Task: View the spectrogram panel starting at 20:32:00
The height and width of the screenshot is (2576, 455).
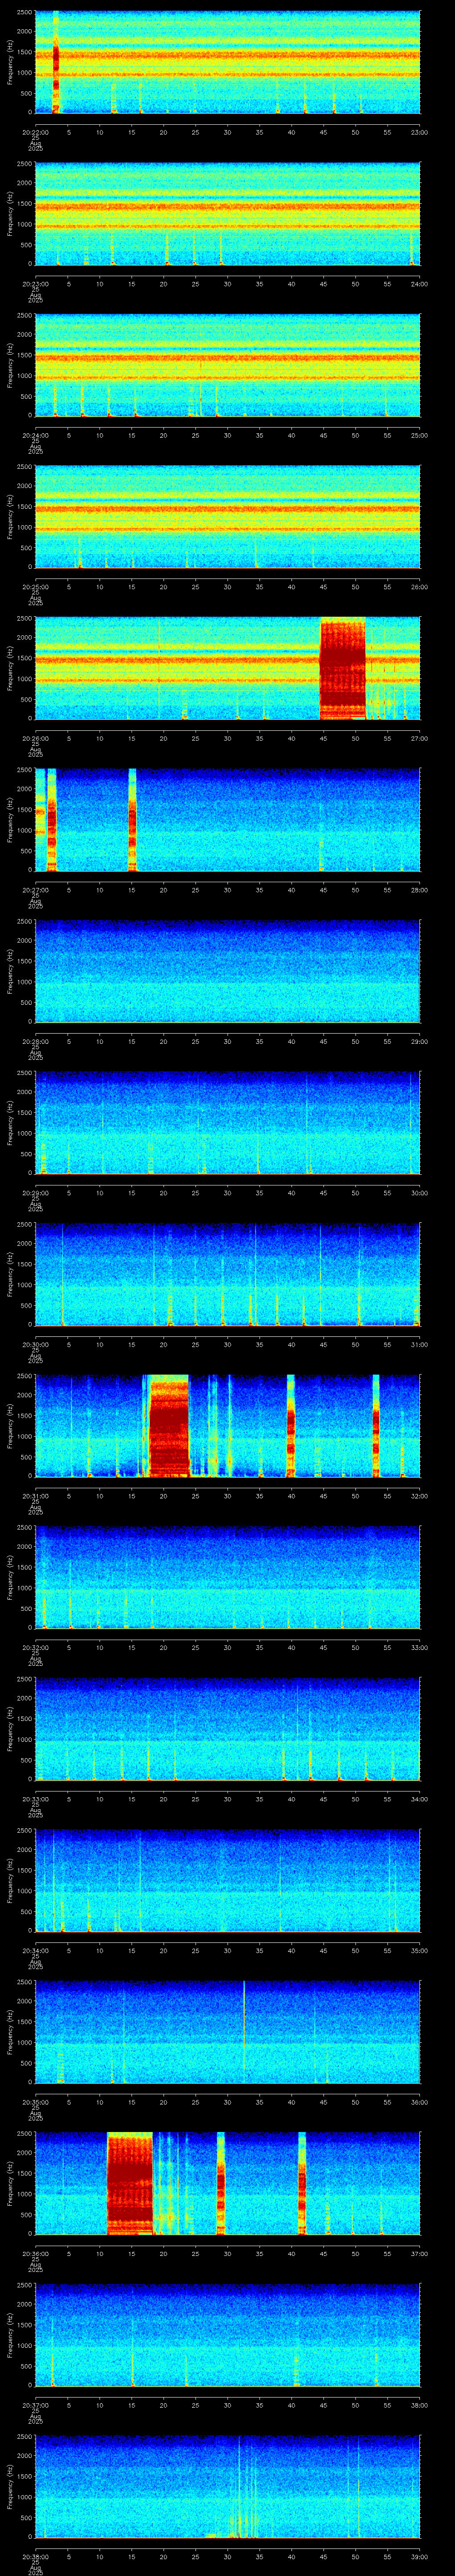Action: pyautogui.click(x=227, y=1578)
